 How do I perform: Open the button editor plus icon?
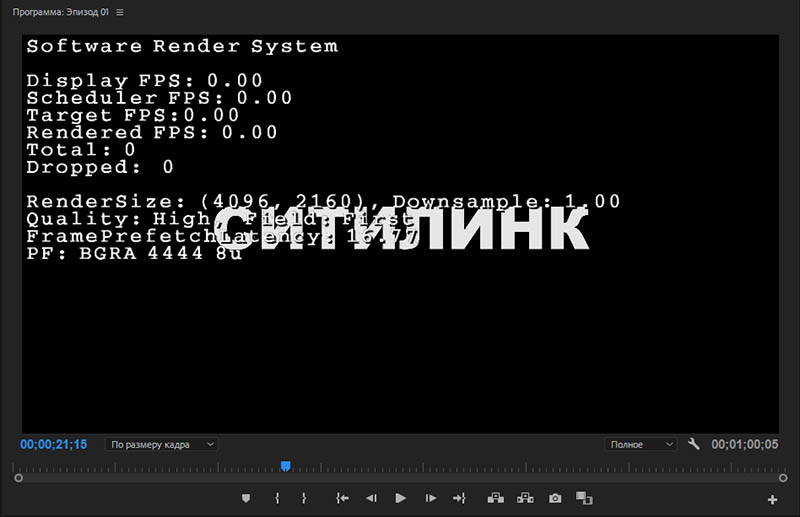772,500
